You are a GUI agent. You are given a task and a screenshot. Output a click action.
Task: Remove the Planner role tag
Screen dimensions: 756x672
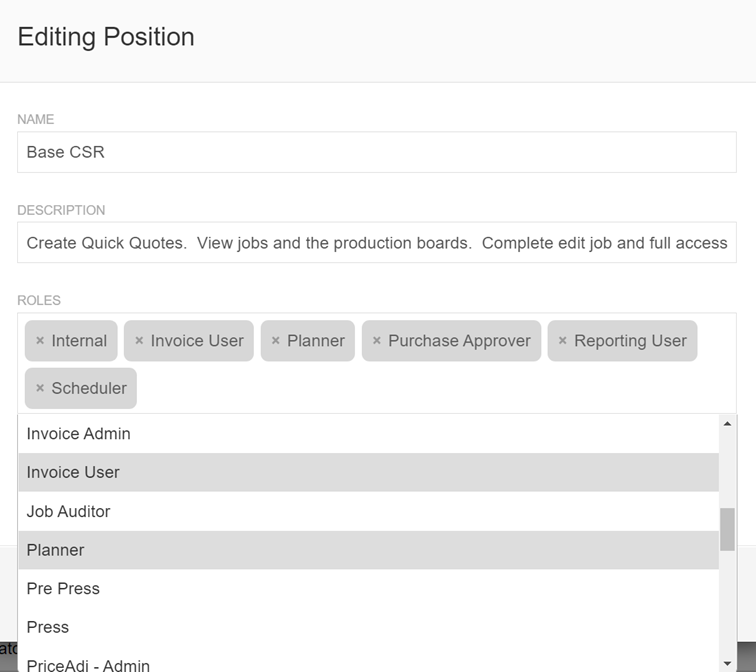point(276,341)
